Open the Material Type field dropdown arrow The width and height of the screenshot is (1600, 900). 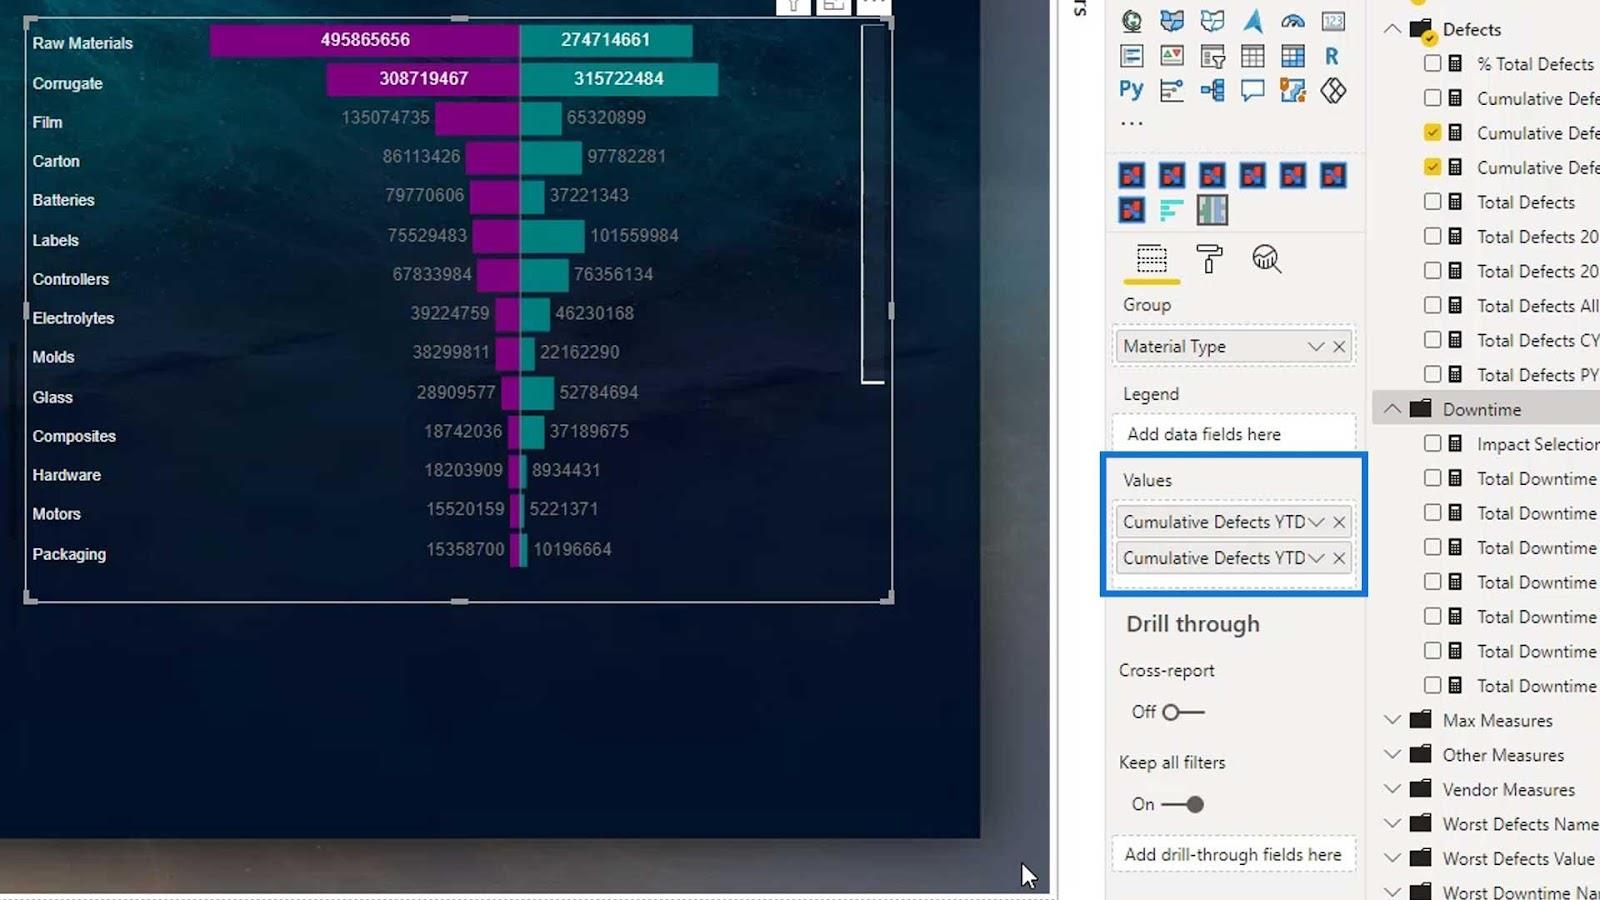(1315, 346)
